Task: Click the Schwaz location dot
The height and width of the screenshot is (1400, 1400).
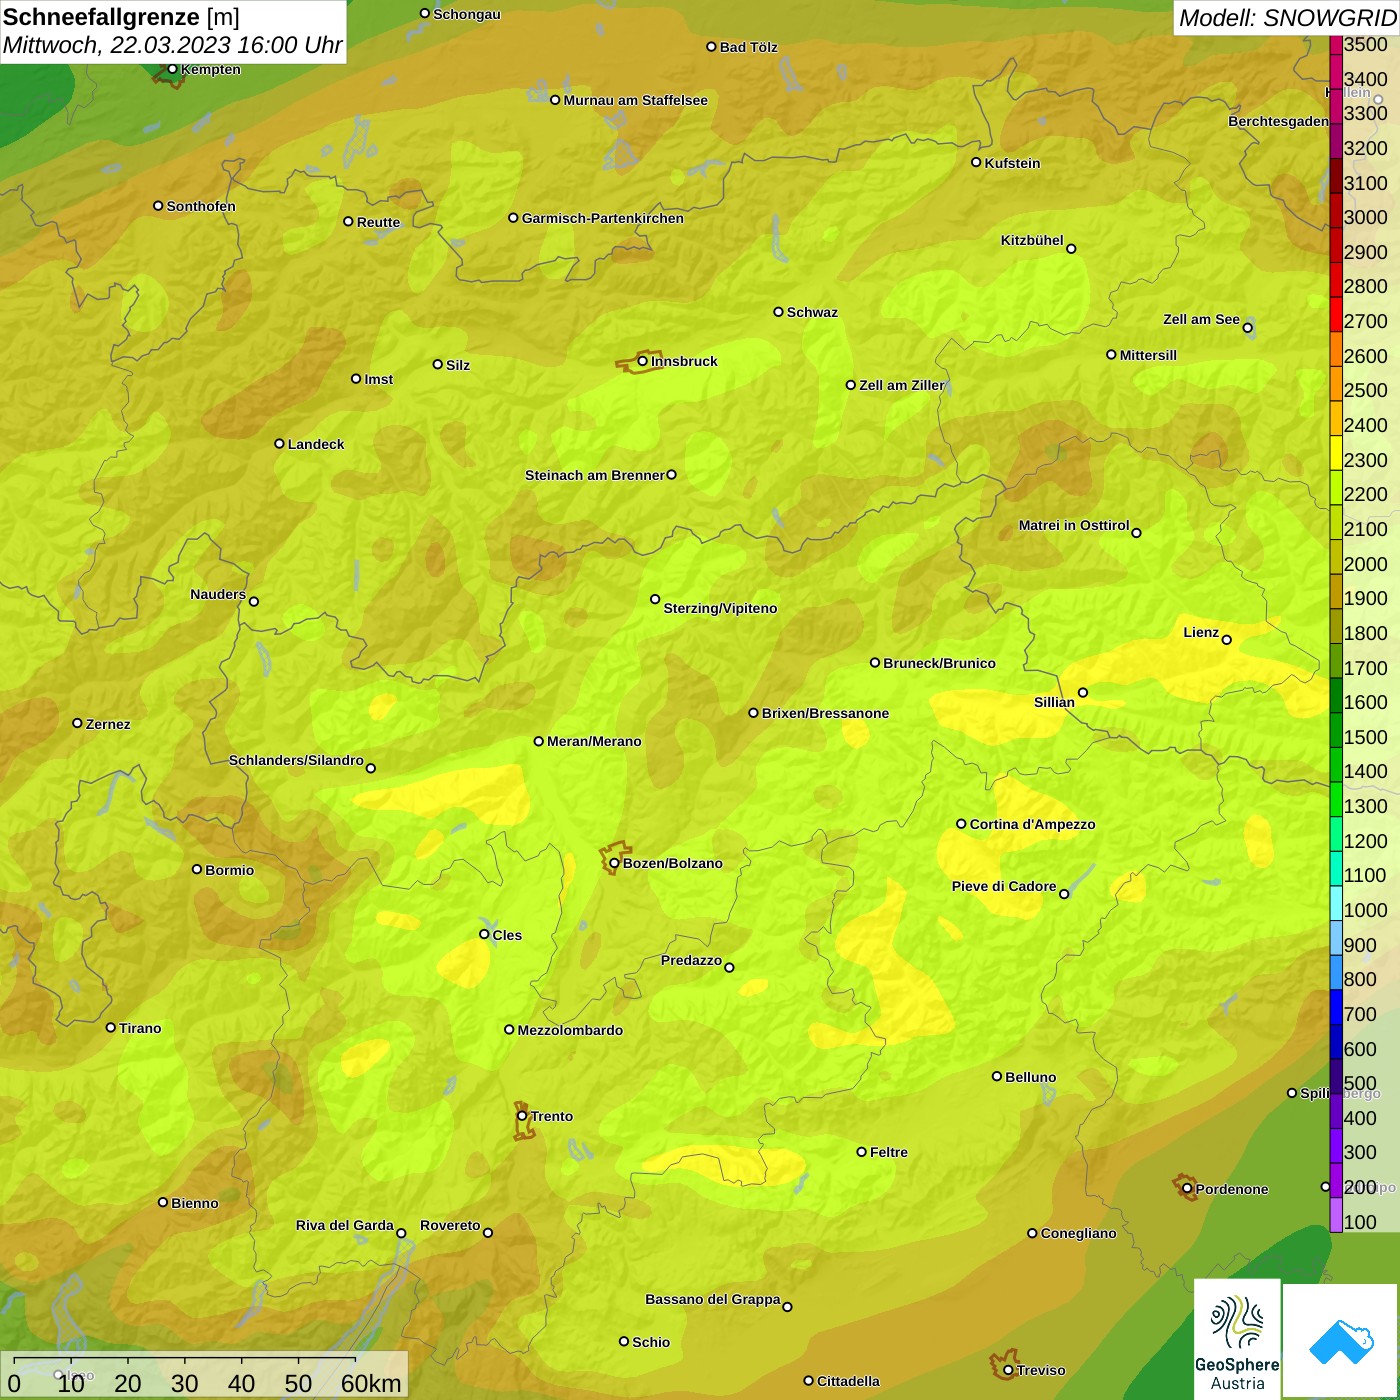Action: pyautogui.click(x=779, y=312)
